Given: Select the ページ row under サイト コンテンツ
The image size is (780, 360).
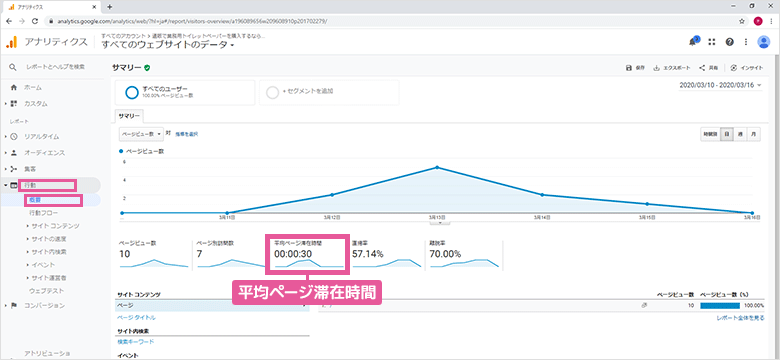Looking at the screenshot, I should pyautogui.click(x=213, y=305).
